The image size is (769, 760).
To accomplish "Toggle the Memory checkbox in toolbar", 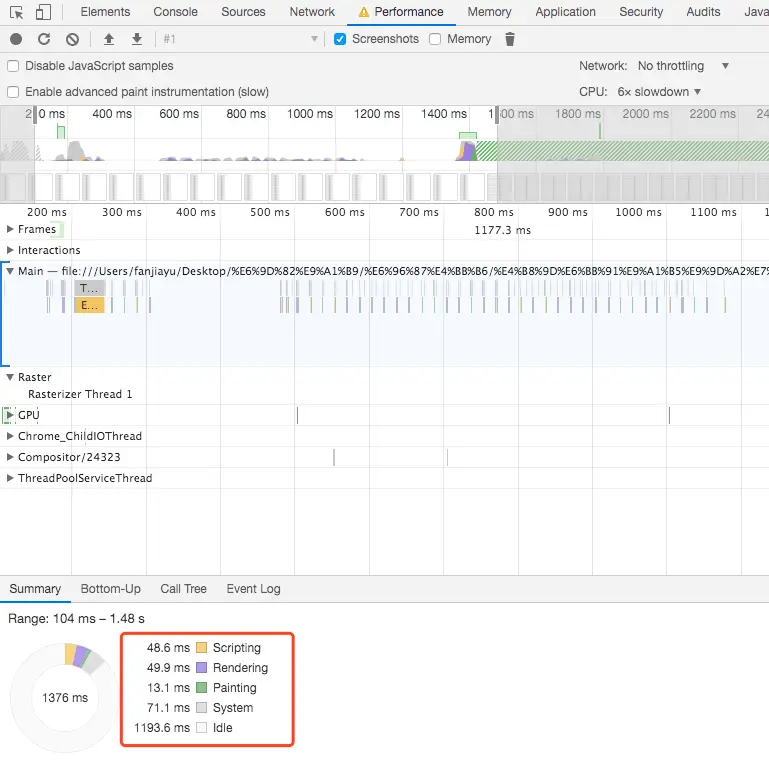I will 435,39.
